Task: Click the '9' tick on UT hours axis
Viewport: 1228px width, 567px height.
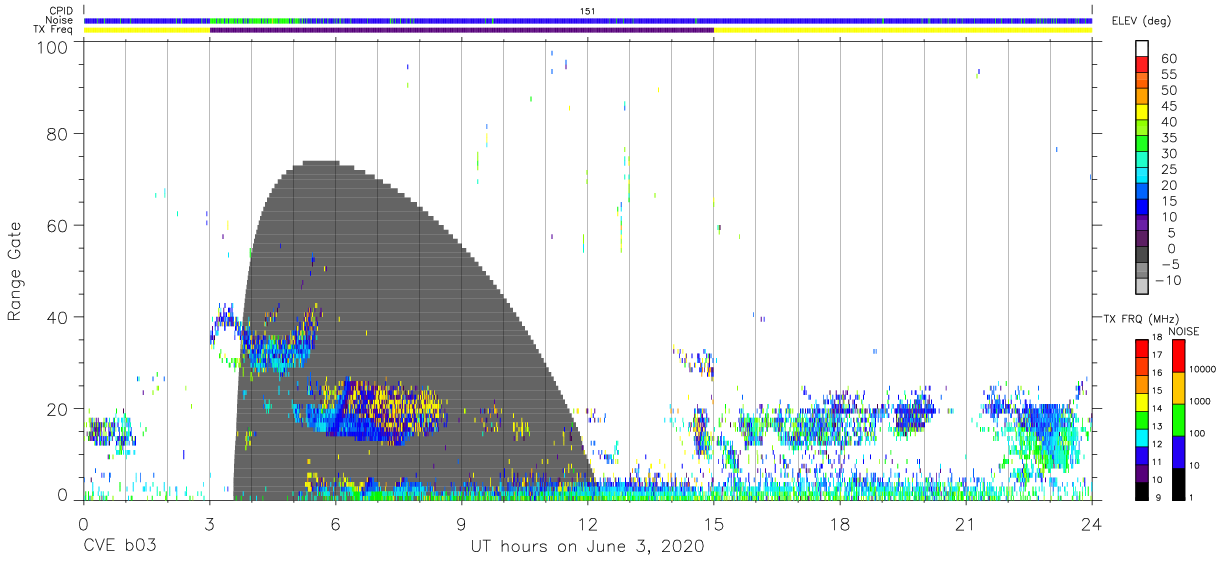Action: pyautogui.click(x=462, y=524)
